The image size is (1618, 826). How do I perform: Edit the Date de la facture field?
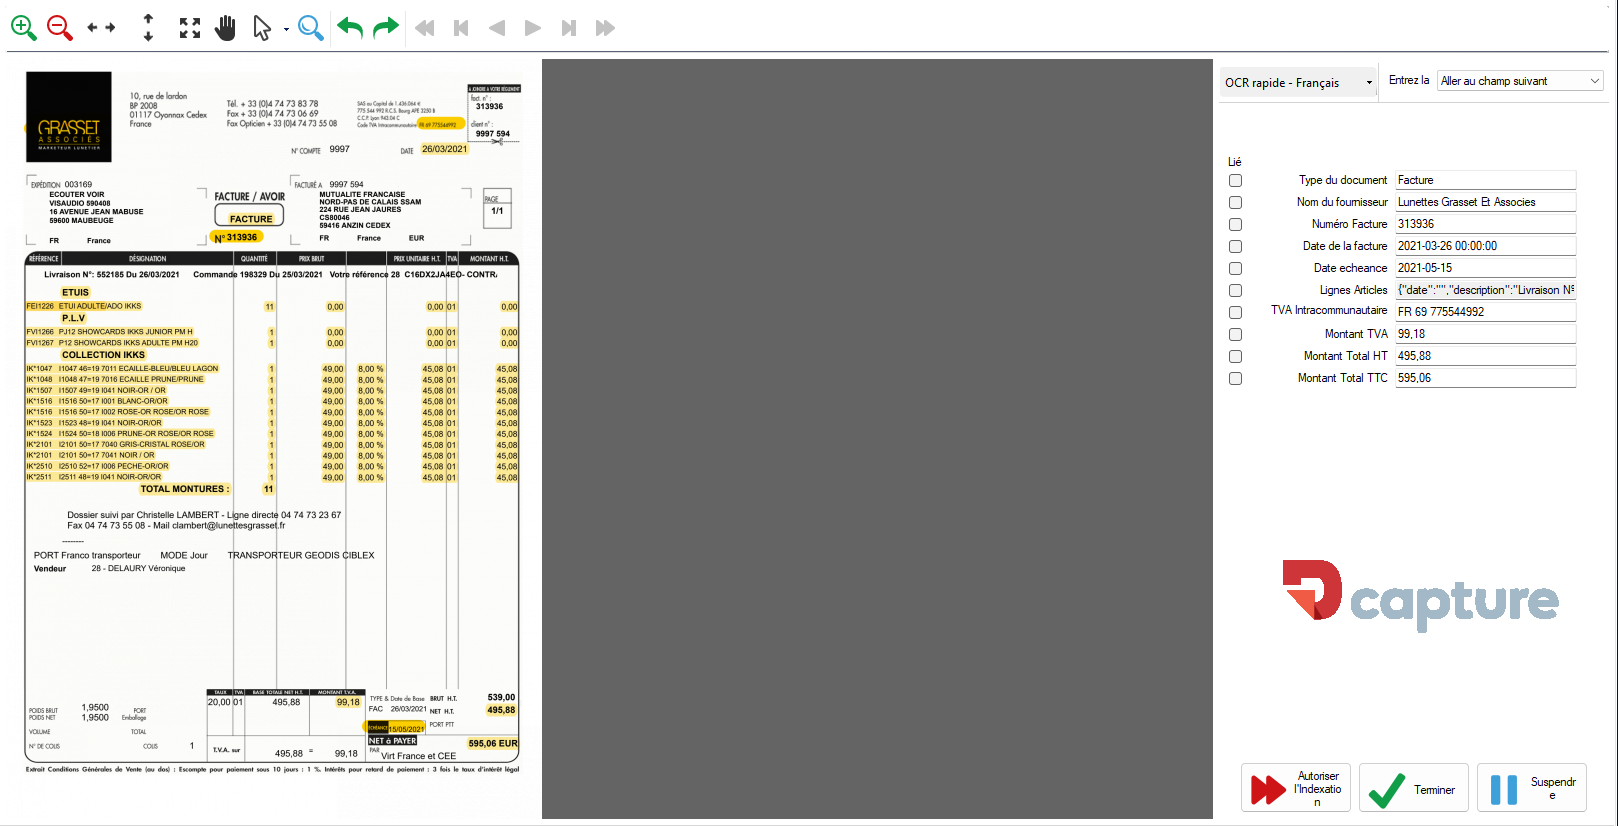click(x=1485, y=246)
